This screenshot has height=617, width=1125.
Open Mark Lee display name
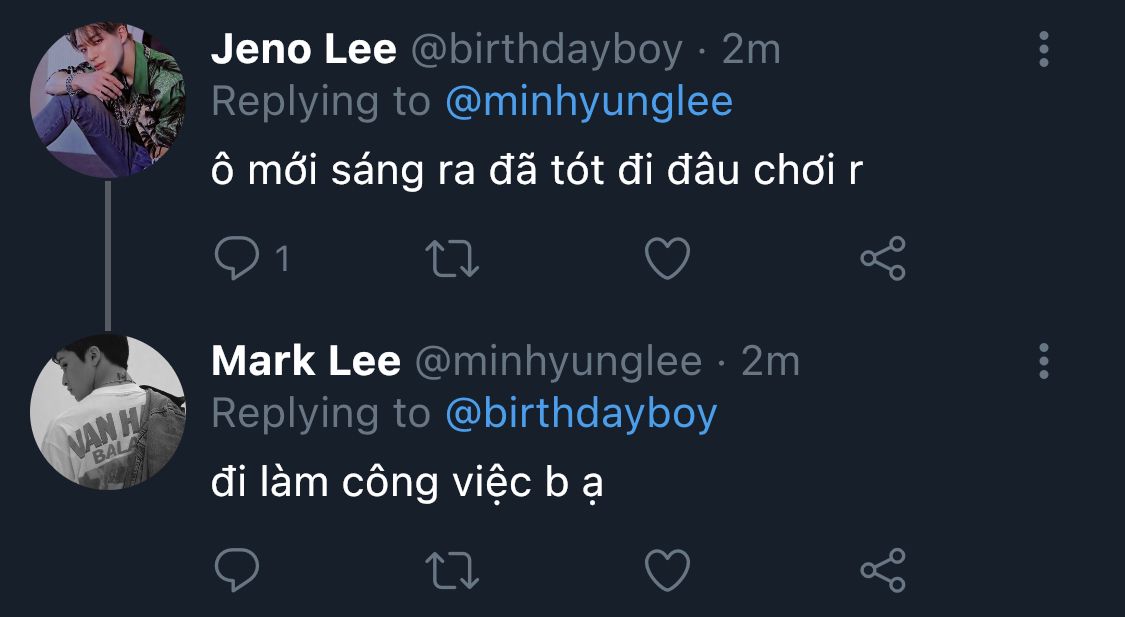[x=306, y=361]
